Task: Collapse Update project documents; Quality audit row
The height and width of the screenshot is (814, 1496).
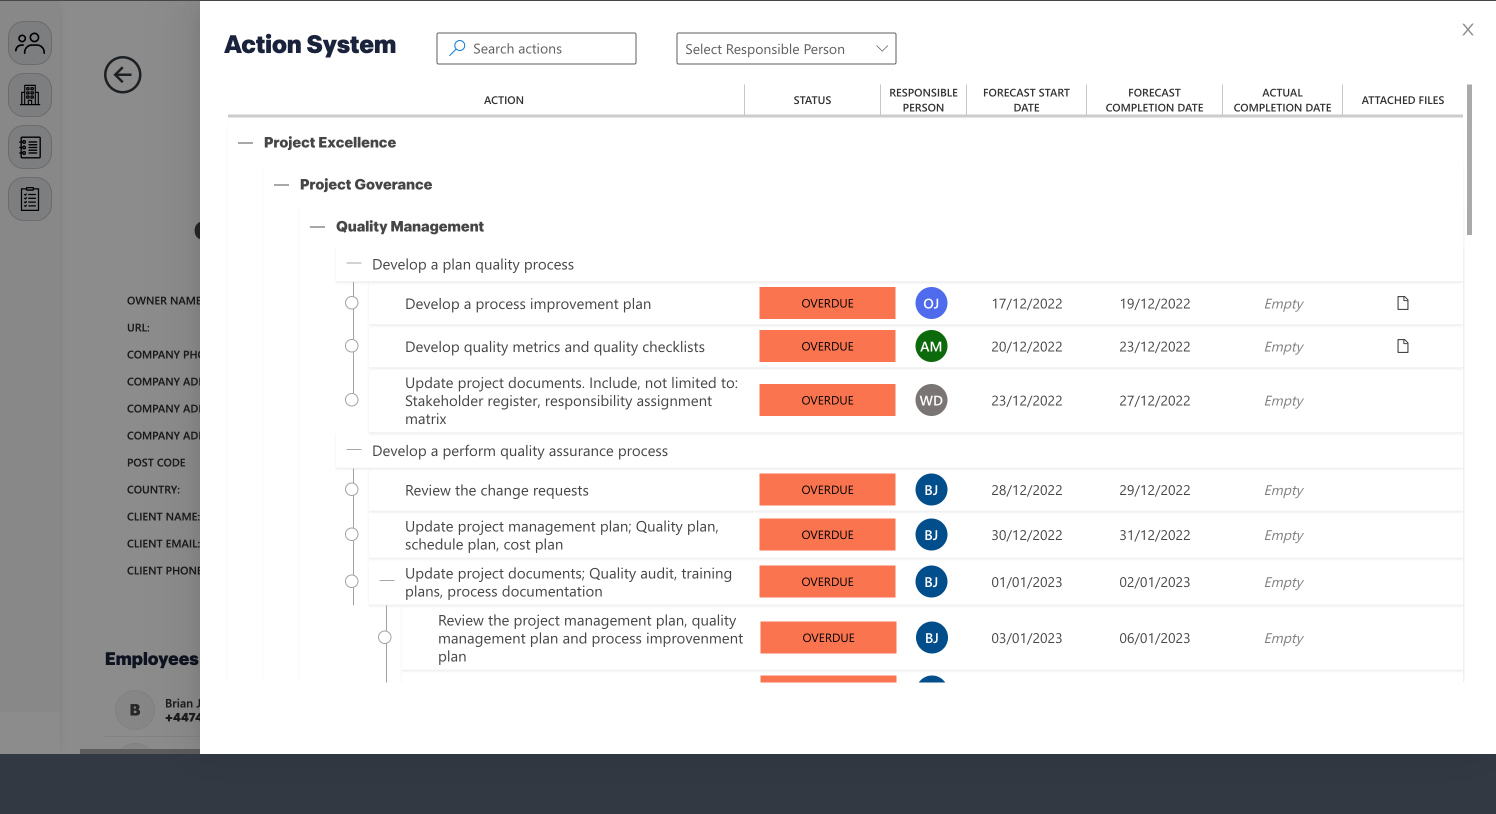Action: coord(387,582)
